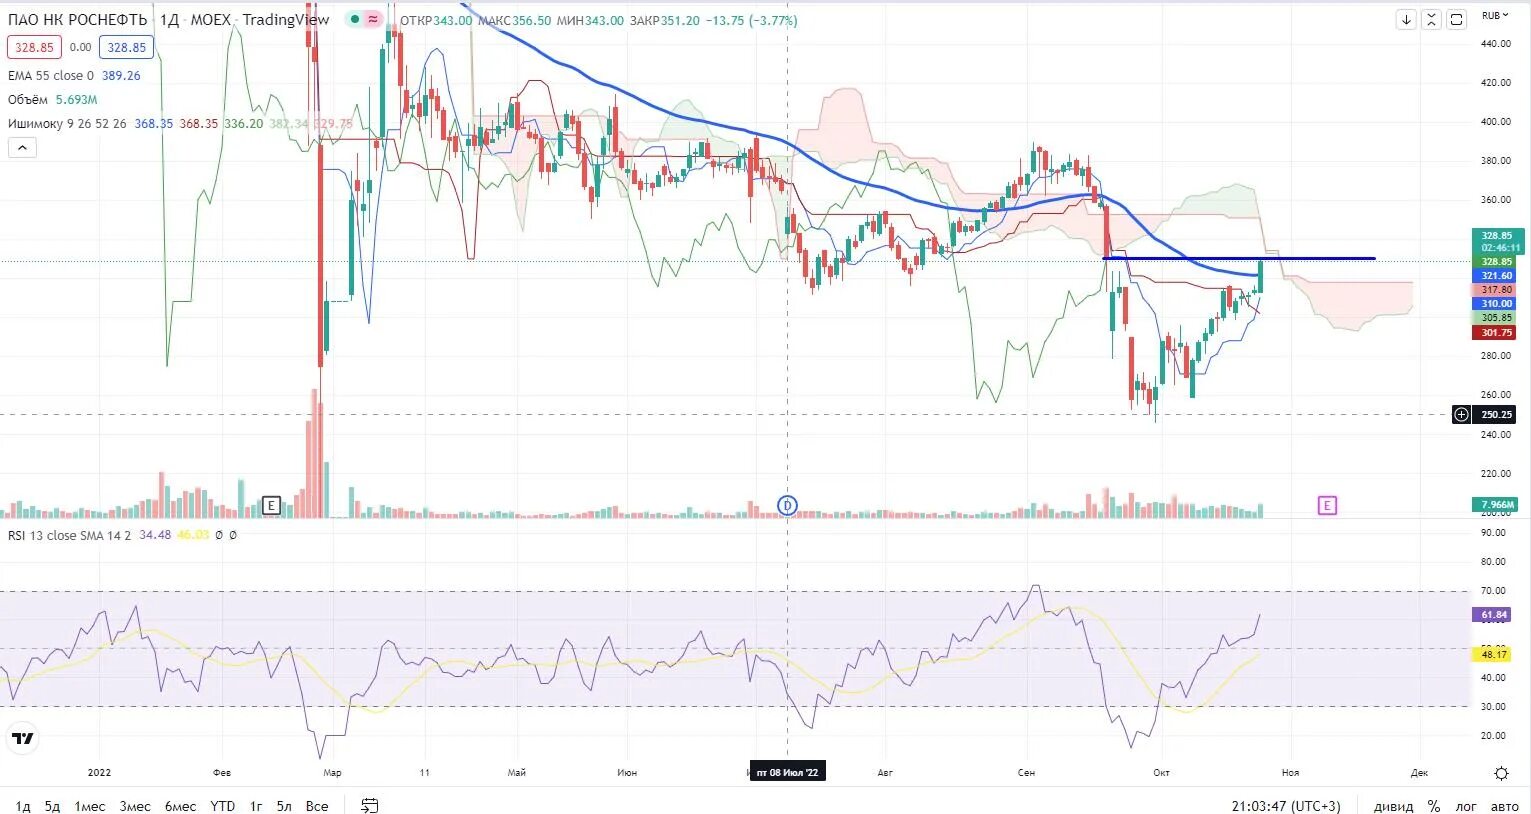The width and height of the screenshot is (1531, 814).
Task: Select the 1г time range
Action: pos(256,806)
